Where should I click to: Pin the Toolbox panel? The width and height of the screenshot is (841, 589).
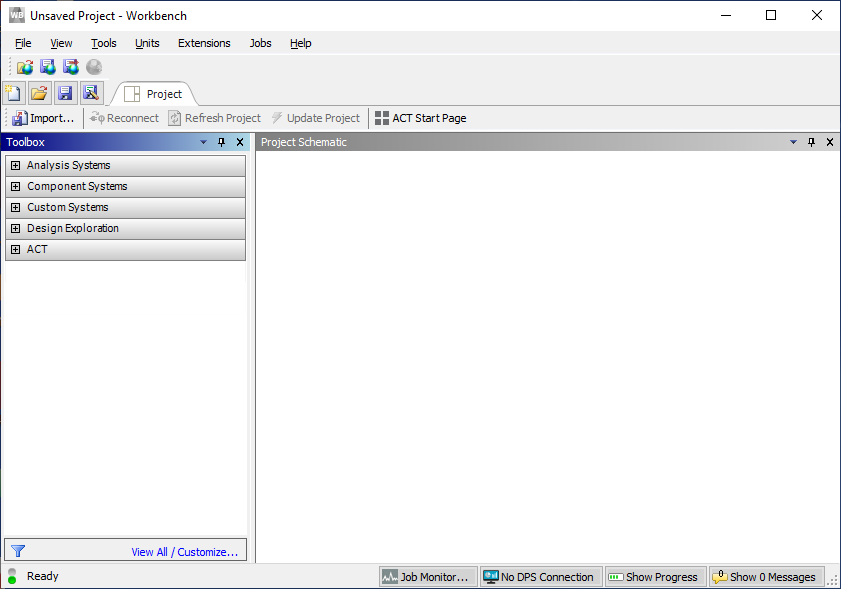[222, 142]
